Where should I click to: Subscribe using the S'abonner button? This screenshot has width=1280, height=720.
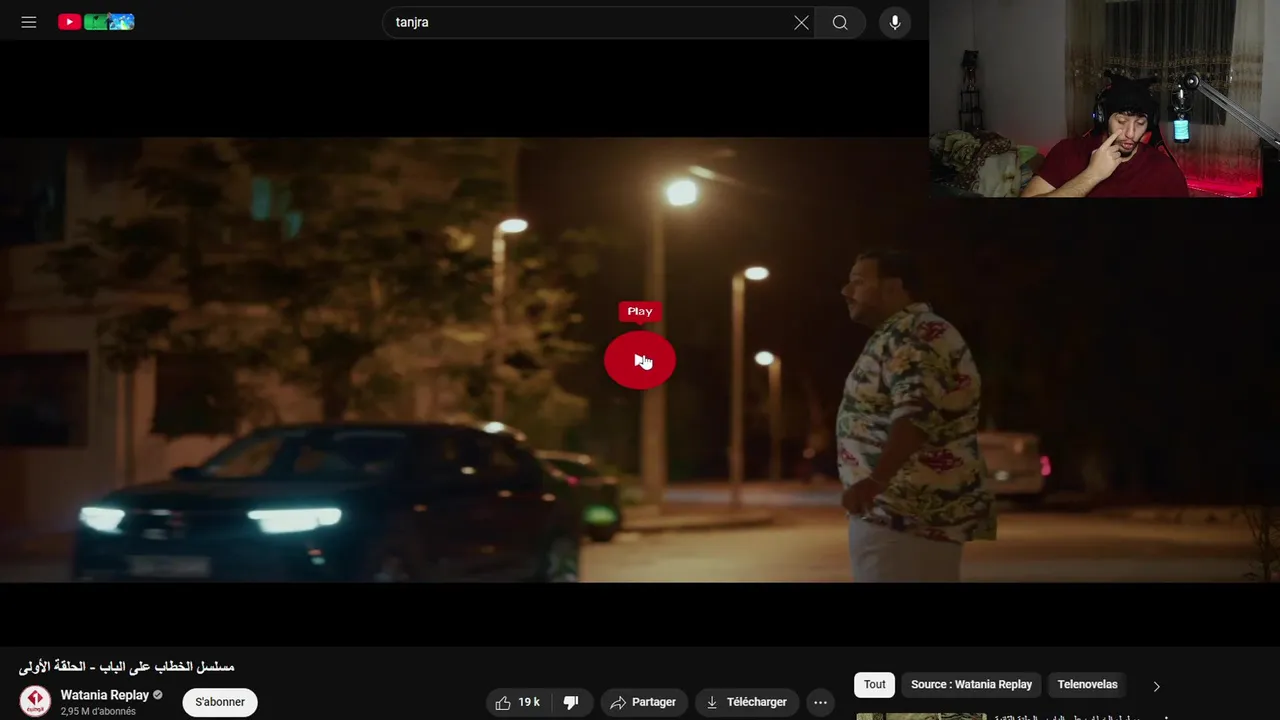point(220,702)
